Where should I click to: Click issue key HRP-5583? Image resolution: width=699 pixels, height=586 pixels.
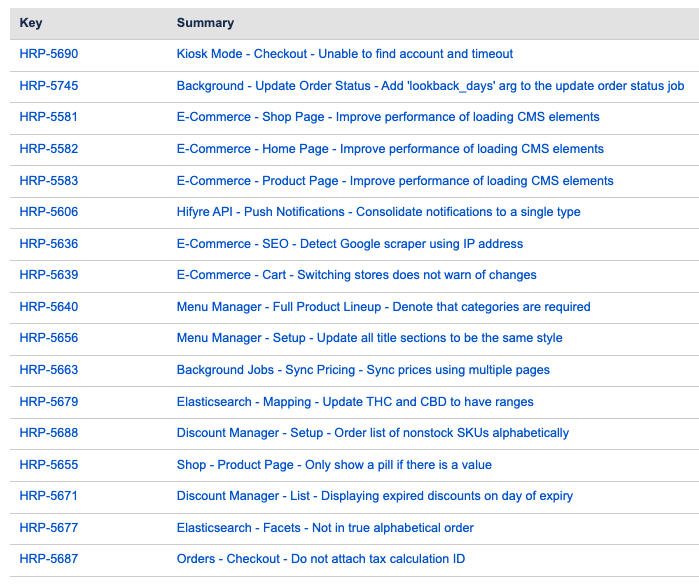48,181
